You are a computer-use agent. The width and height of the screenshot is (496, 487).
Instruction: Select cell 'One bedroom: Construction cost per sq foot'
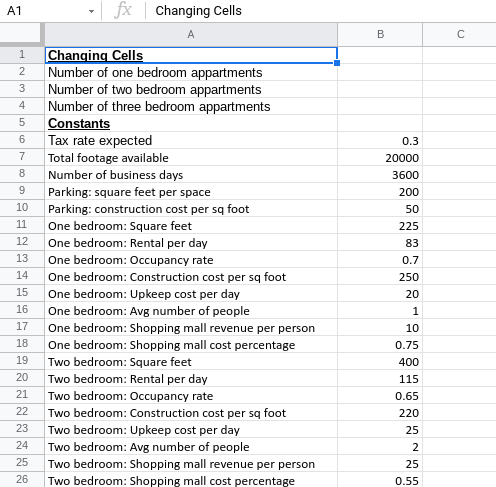(191, 276)
